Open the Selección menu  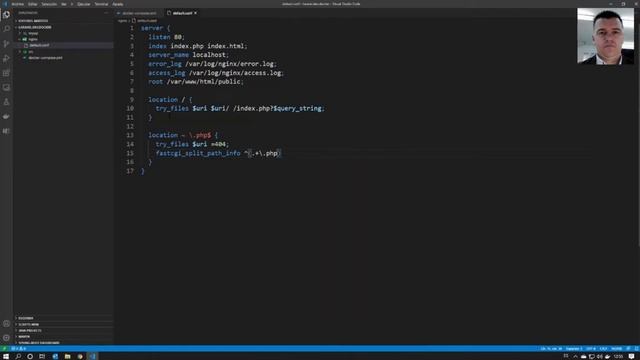click(x=49, y=4)
